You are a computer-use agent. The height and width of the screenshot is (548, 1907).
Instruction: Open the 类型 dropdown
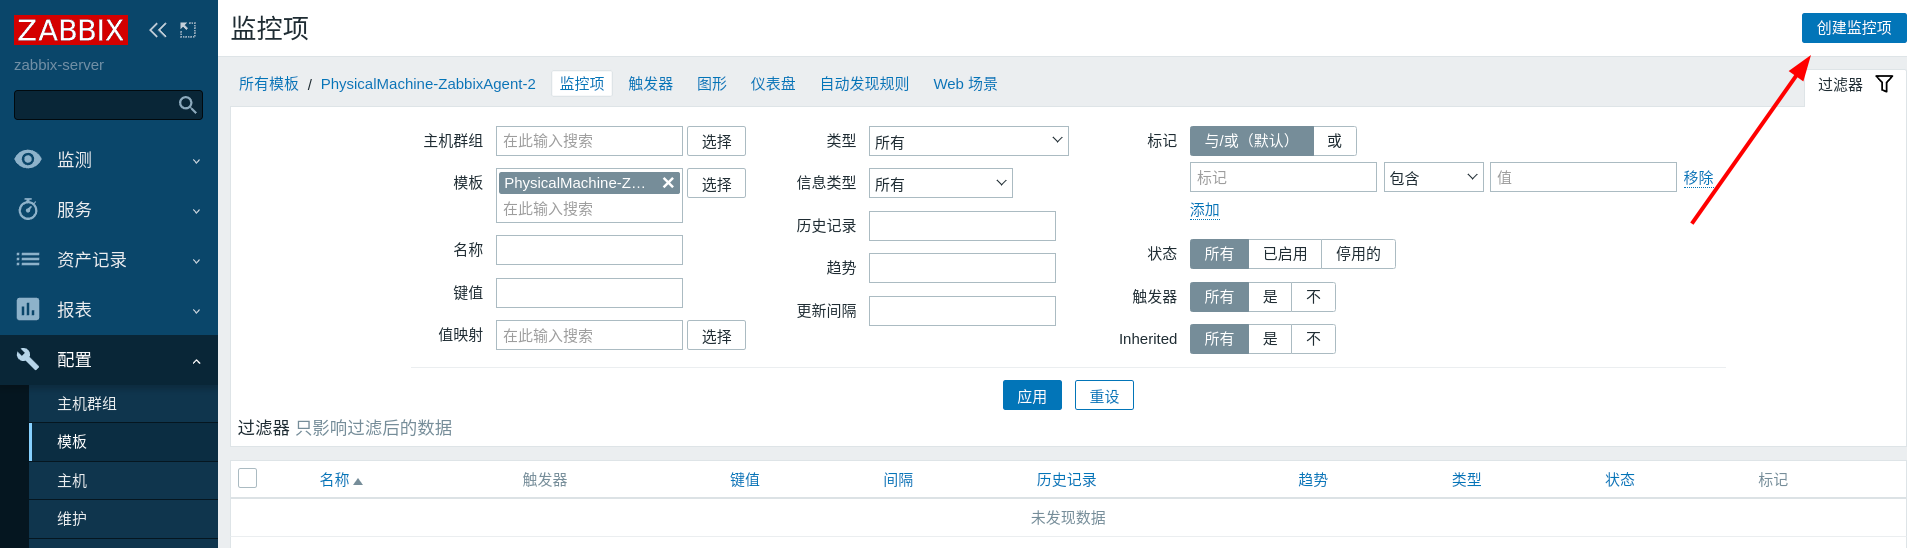968,141
